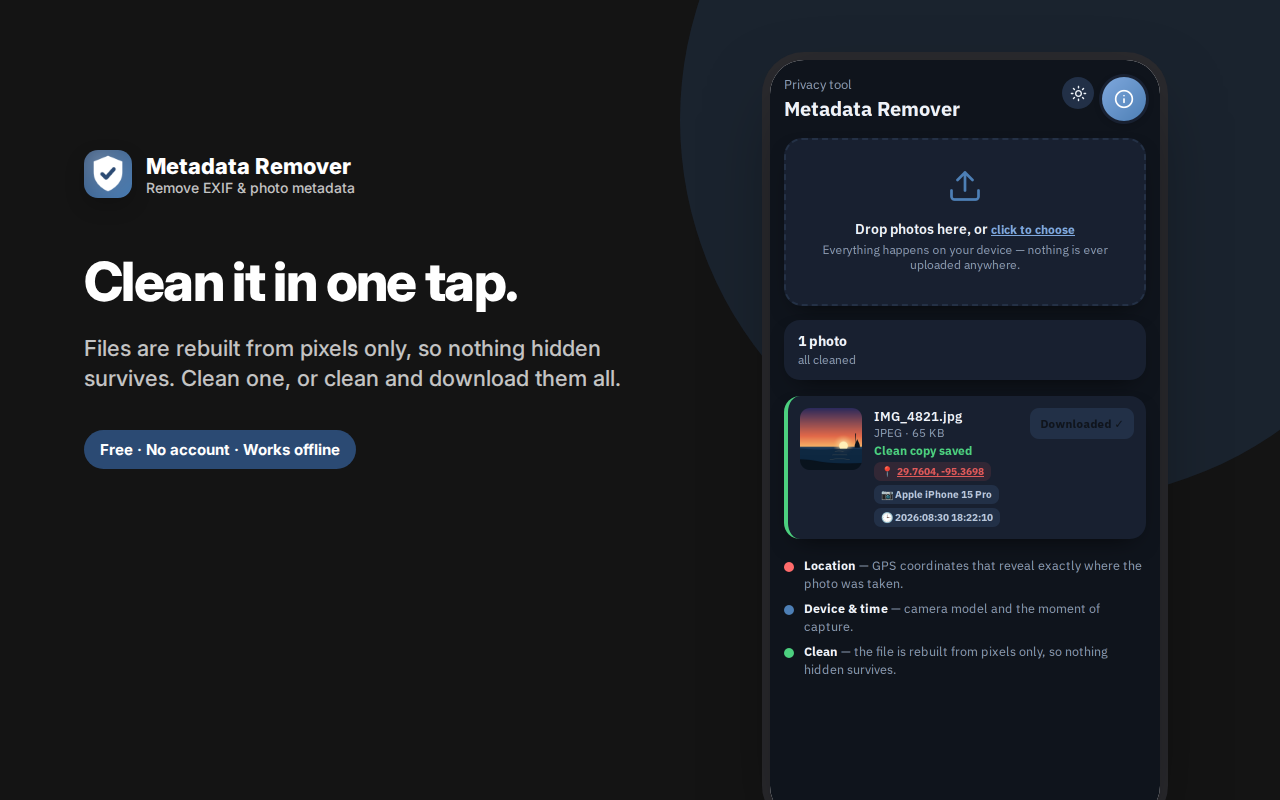Click the 'JPEG · 65 KB' file details

pos(909,434)
